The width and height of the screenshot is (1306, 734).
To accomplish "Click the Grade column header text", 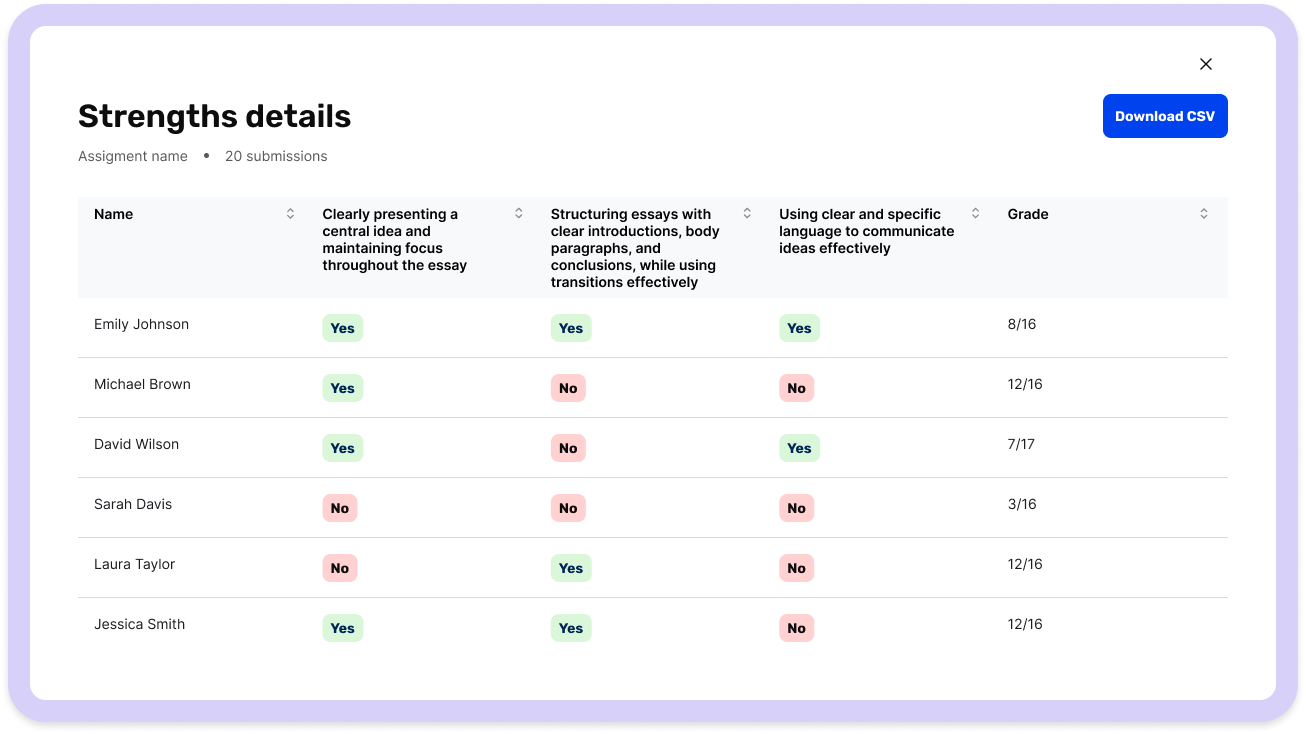I will (1027, 214).
